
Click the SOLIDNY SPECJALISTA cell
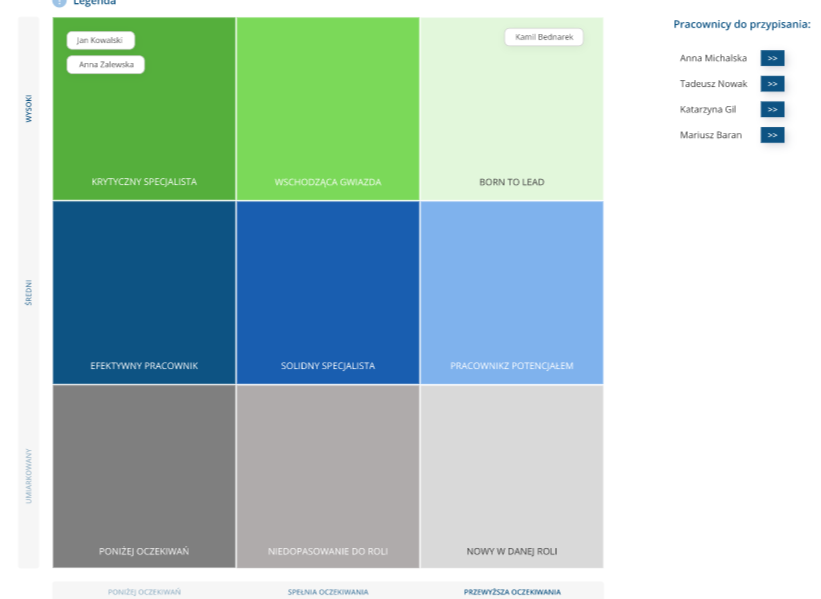(x=328, y=293)
